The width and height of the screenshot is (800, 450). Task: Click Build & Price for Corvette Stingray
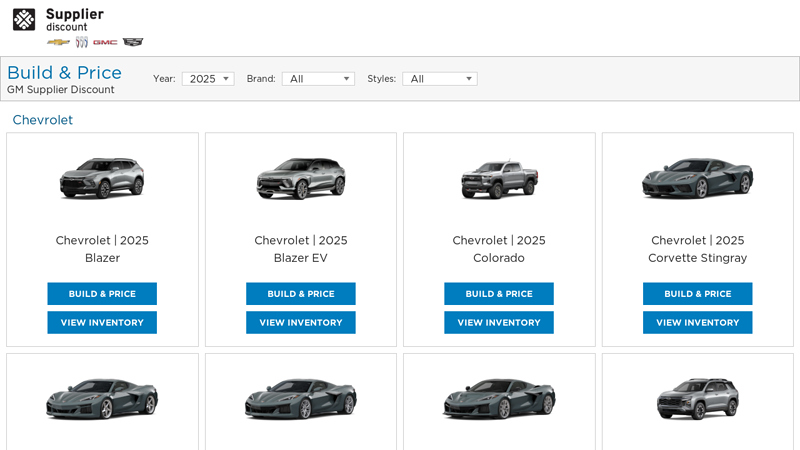point(697,294)
